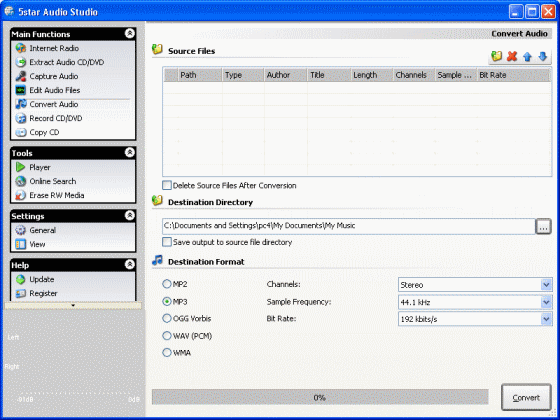Choose OGG Vorbis output format
The width and height of the screenshot is (560, 420).
[x=167, y=318]
